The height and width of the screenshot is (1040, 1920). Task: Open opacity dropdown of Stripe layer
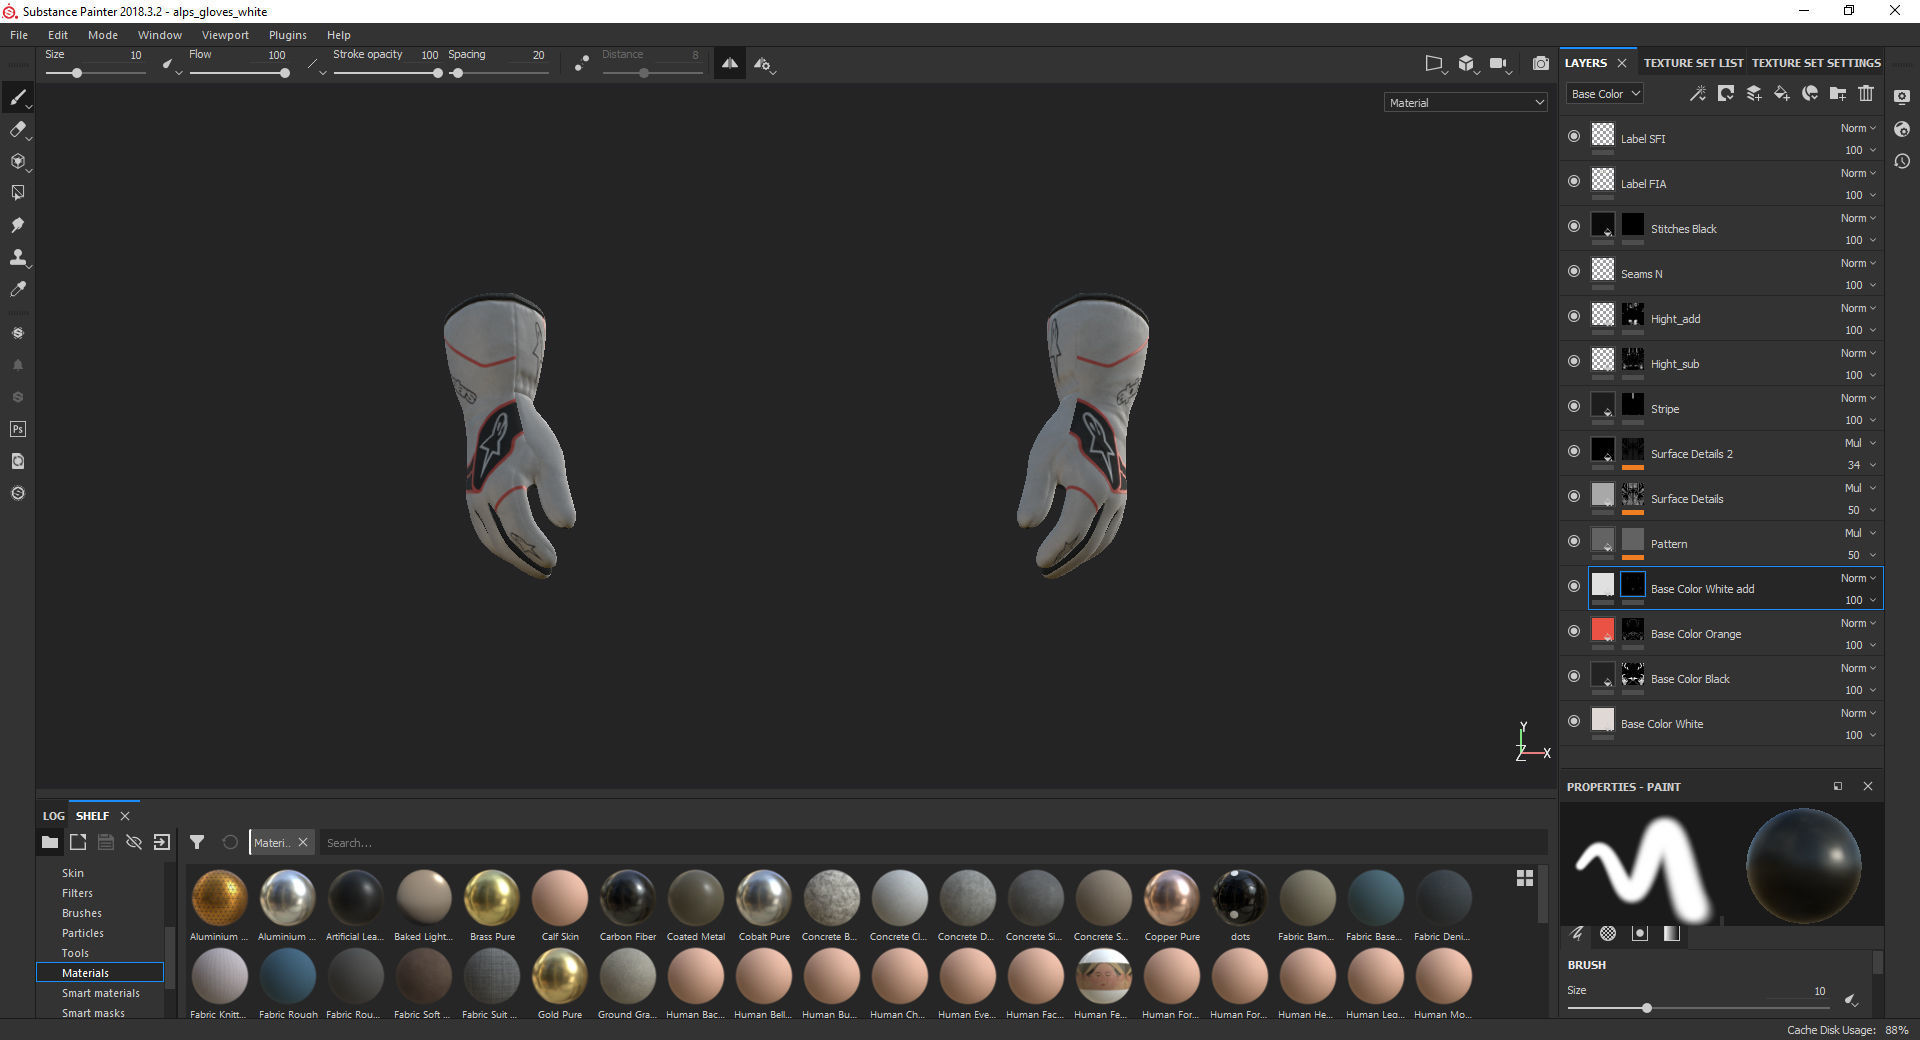[x=1860, y=420]
